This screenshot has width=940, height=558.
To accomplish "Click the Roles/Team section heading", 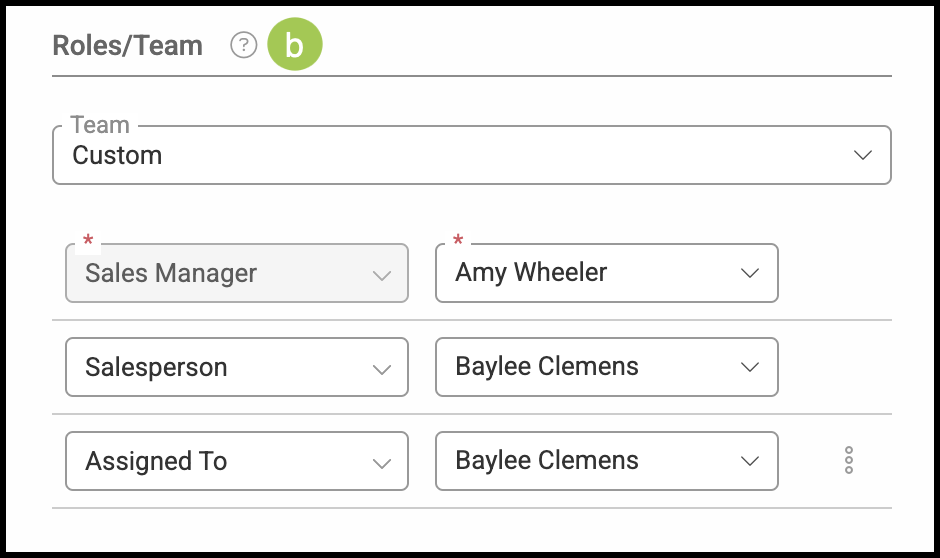I will pos(127,46).
